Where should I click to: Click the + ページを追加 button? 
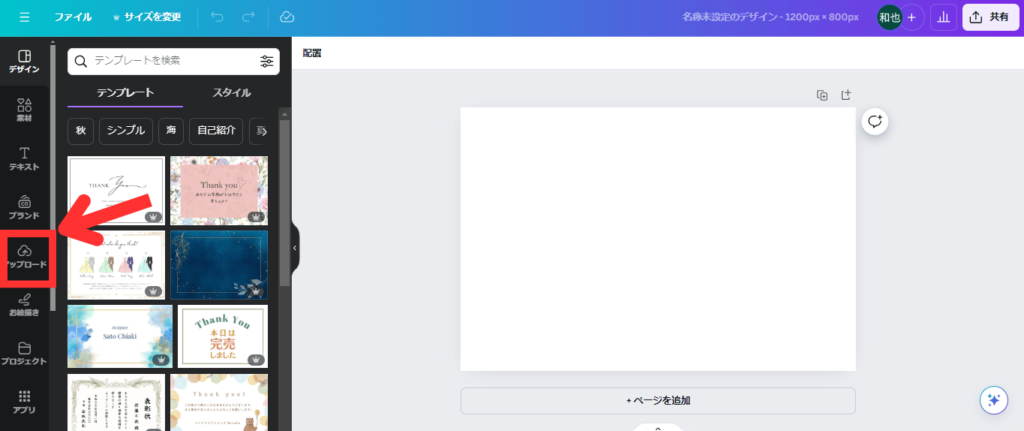coord(657,400)
